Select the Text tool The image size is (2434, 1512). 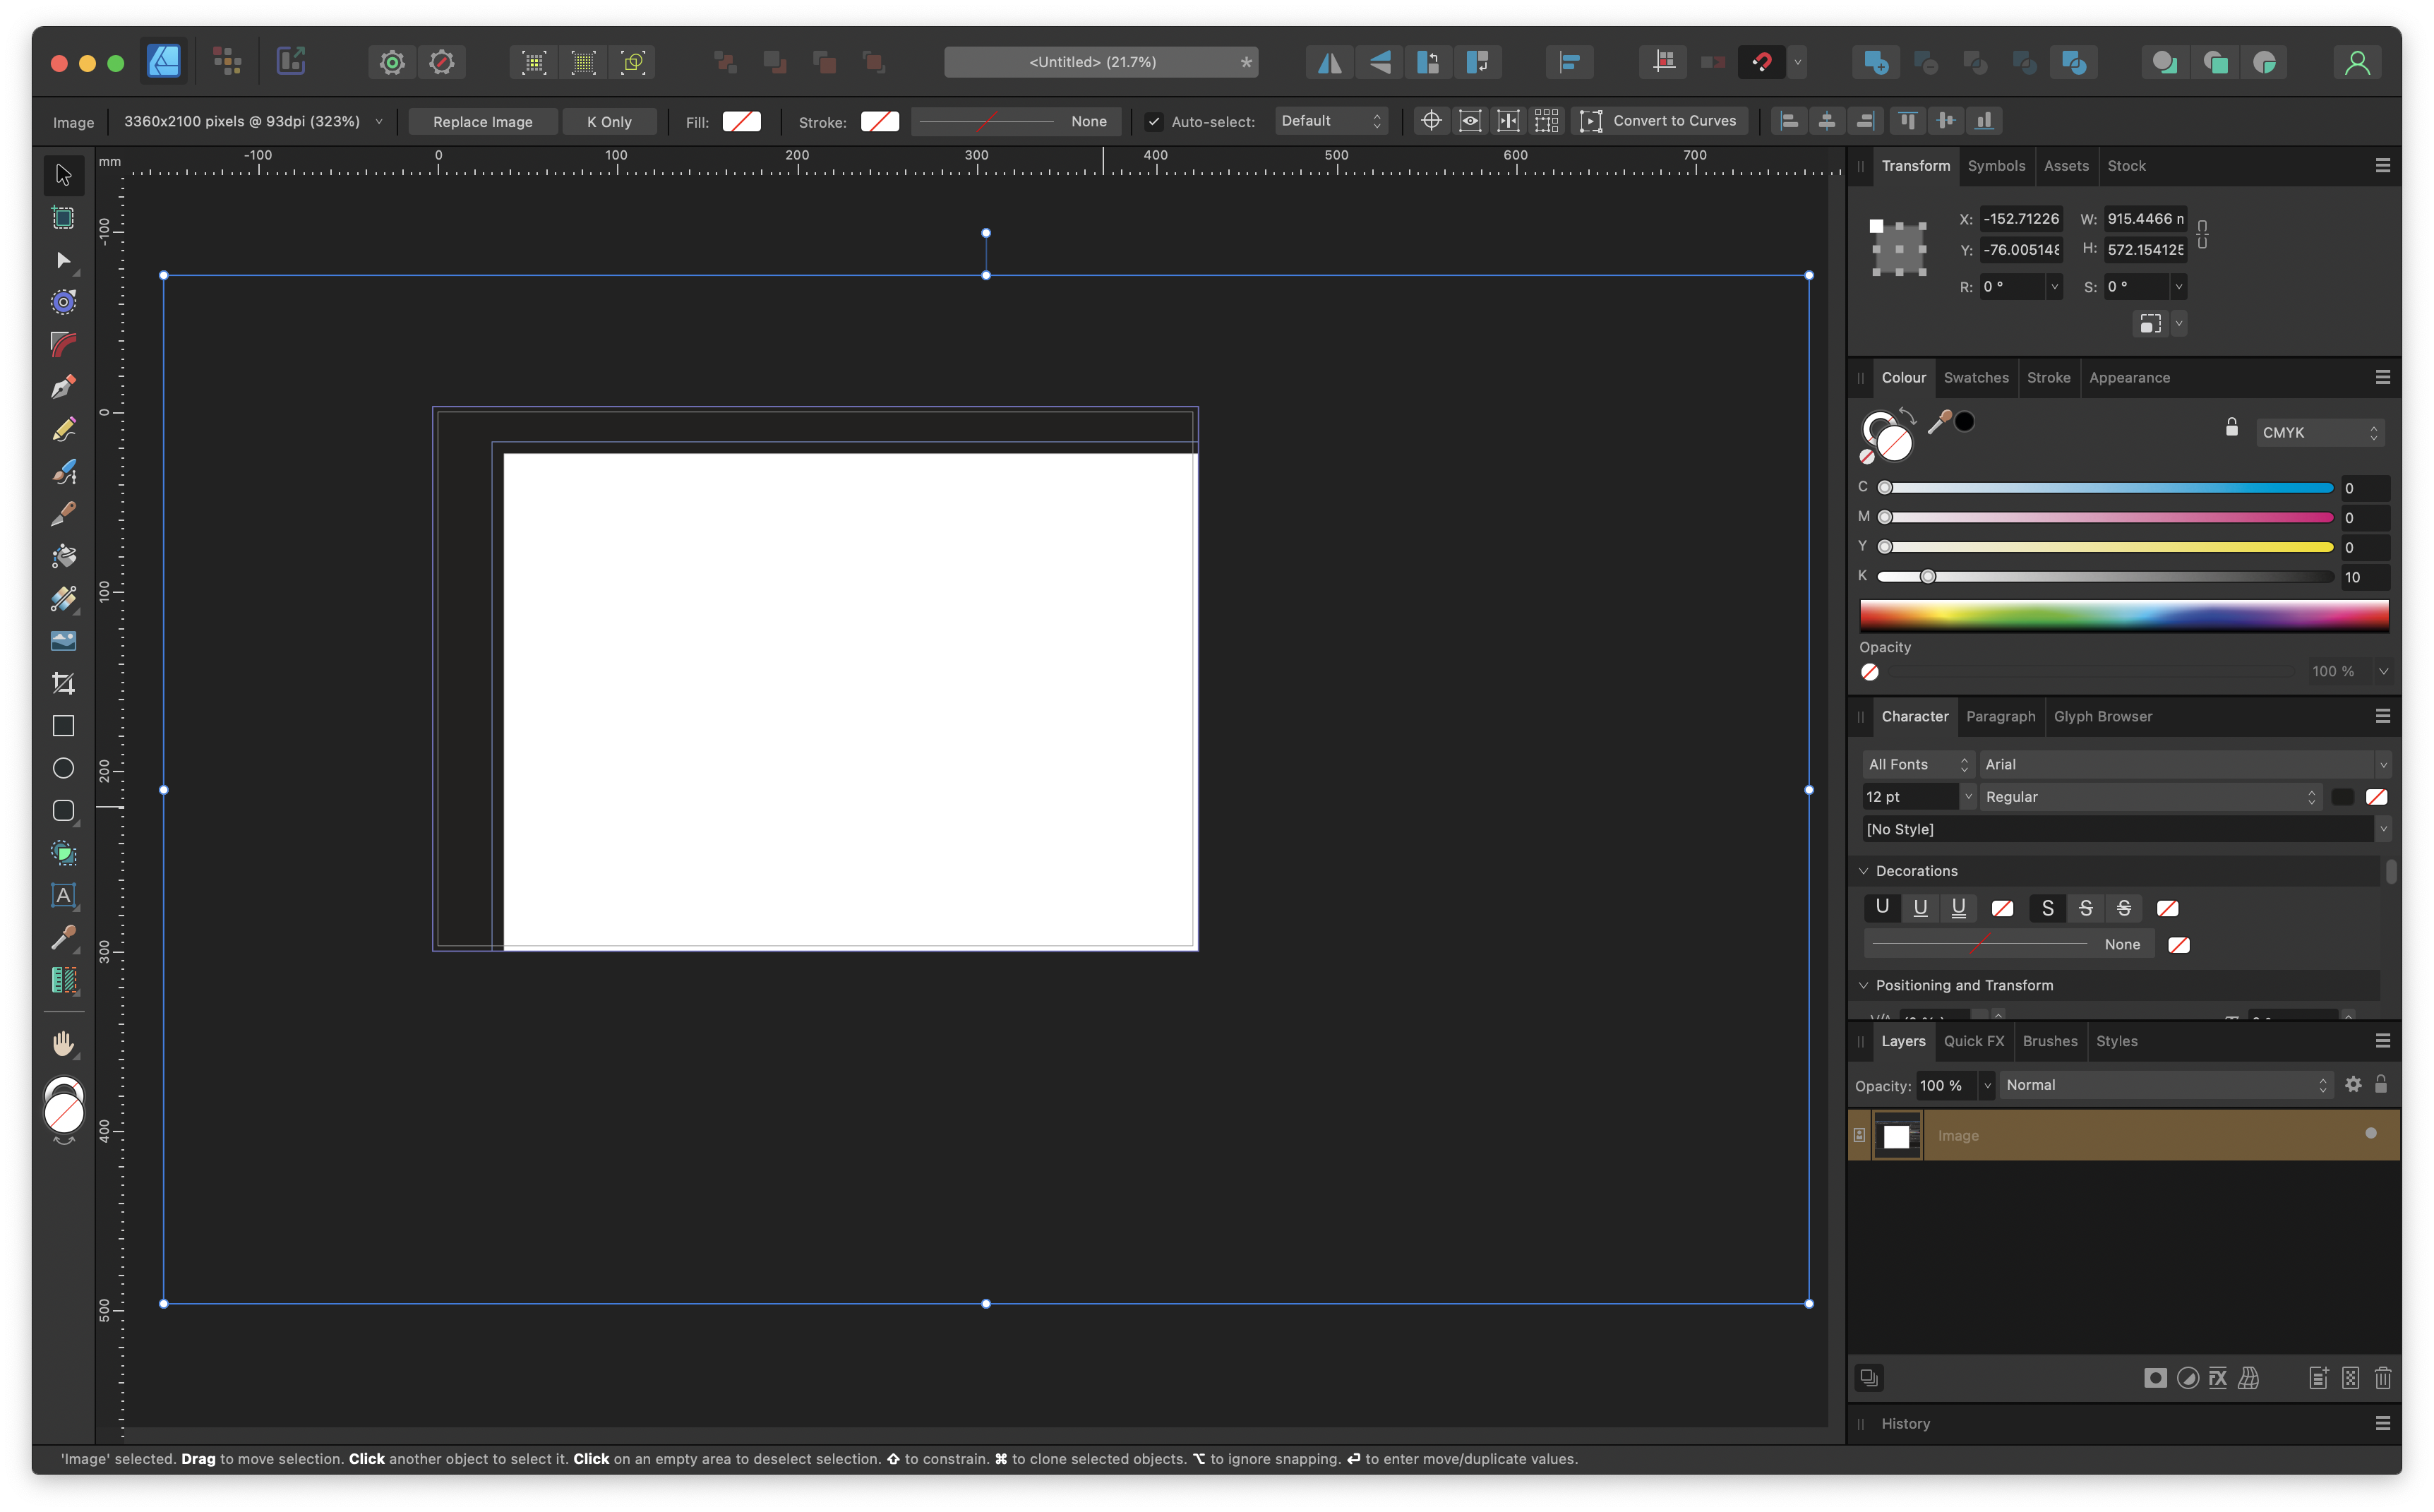tap(63, 895)
